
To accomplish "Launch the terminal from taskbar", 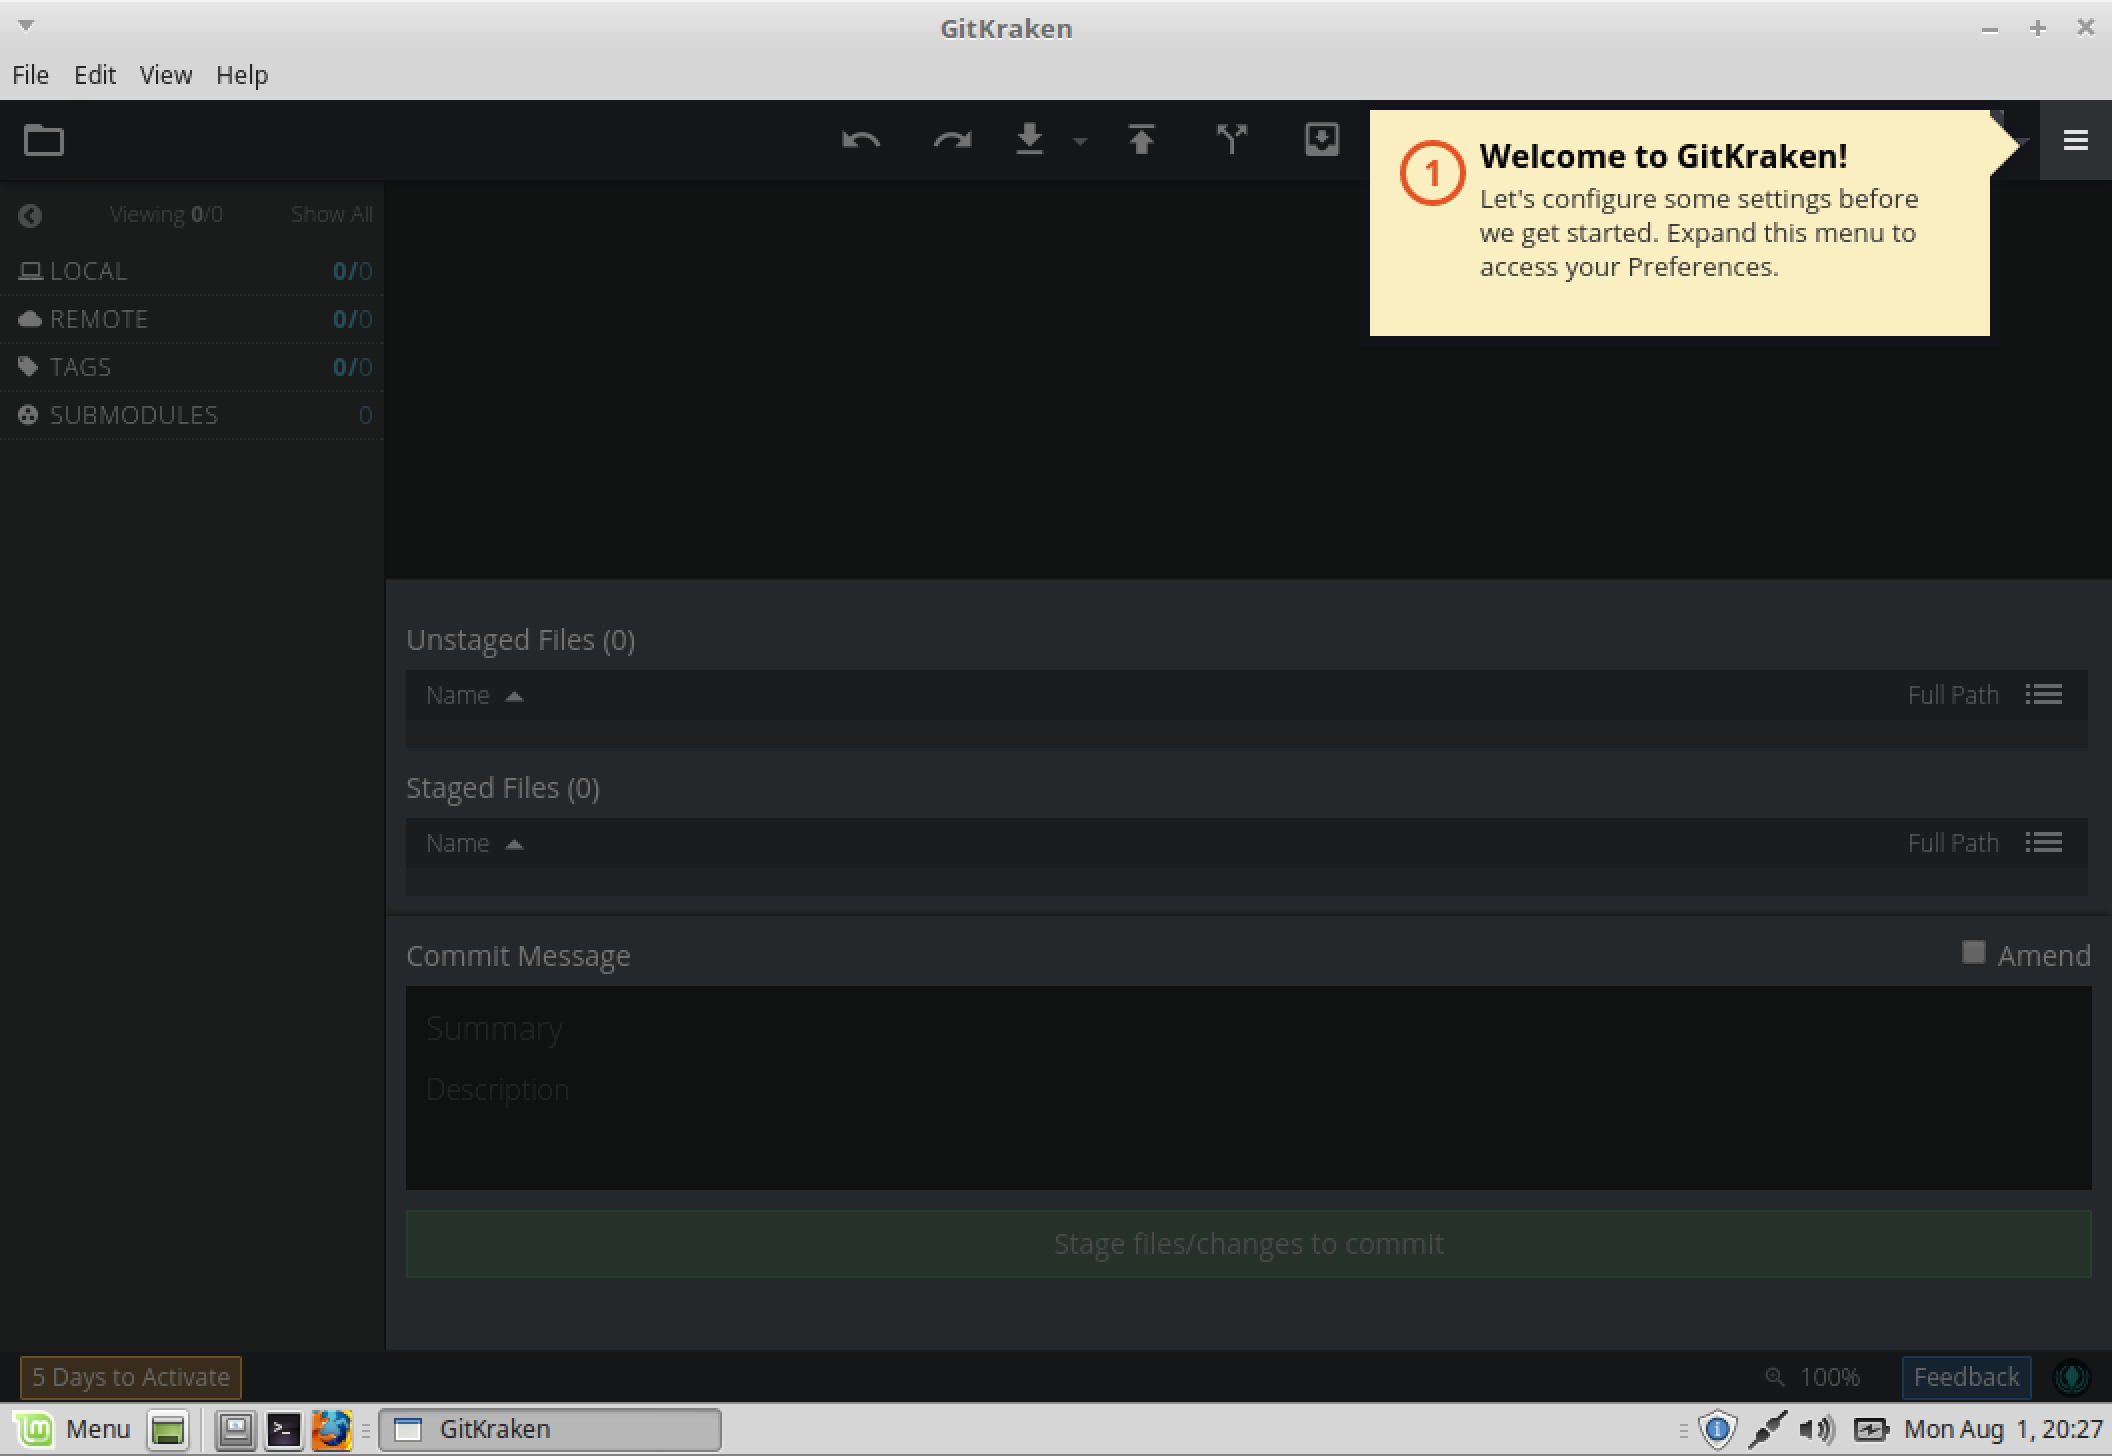I will click(283, 1430).
